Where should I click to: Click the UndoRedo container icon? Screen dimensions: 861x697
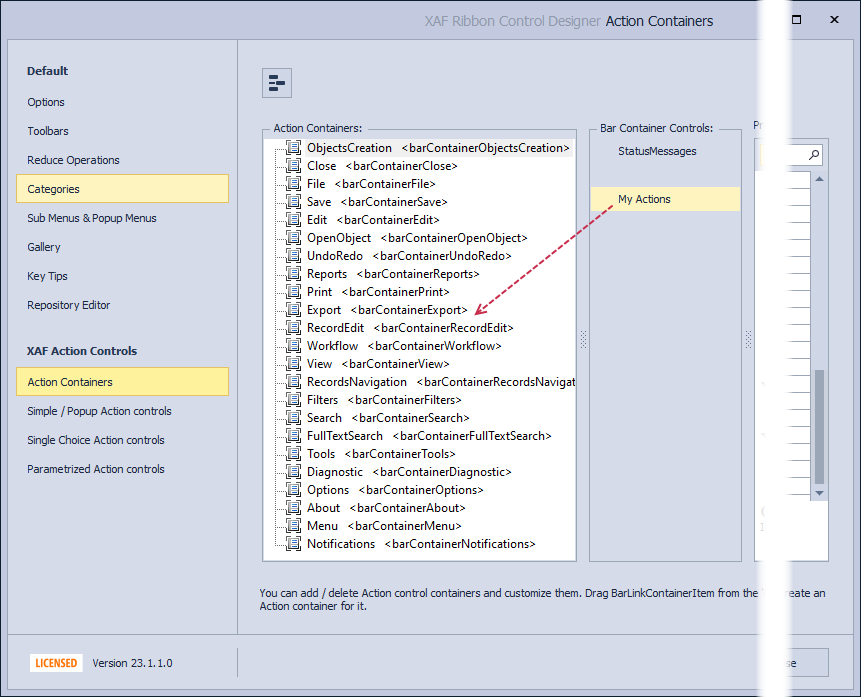[x=294, y=256]
